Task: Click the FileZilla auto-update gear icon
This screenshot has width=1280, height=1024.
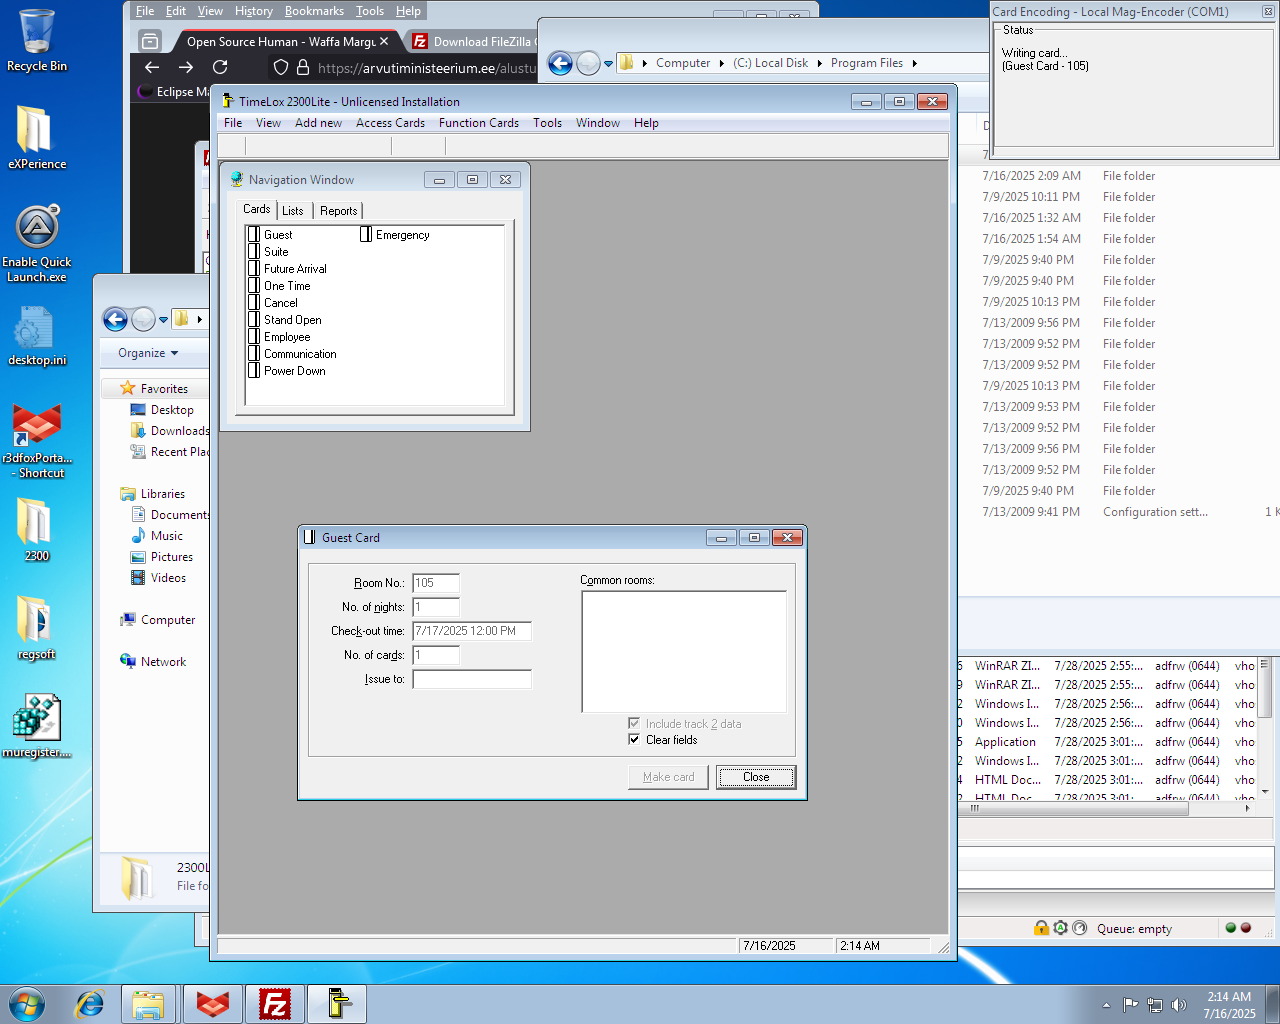Action: (x=1060, y=928)
